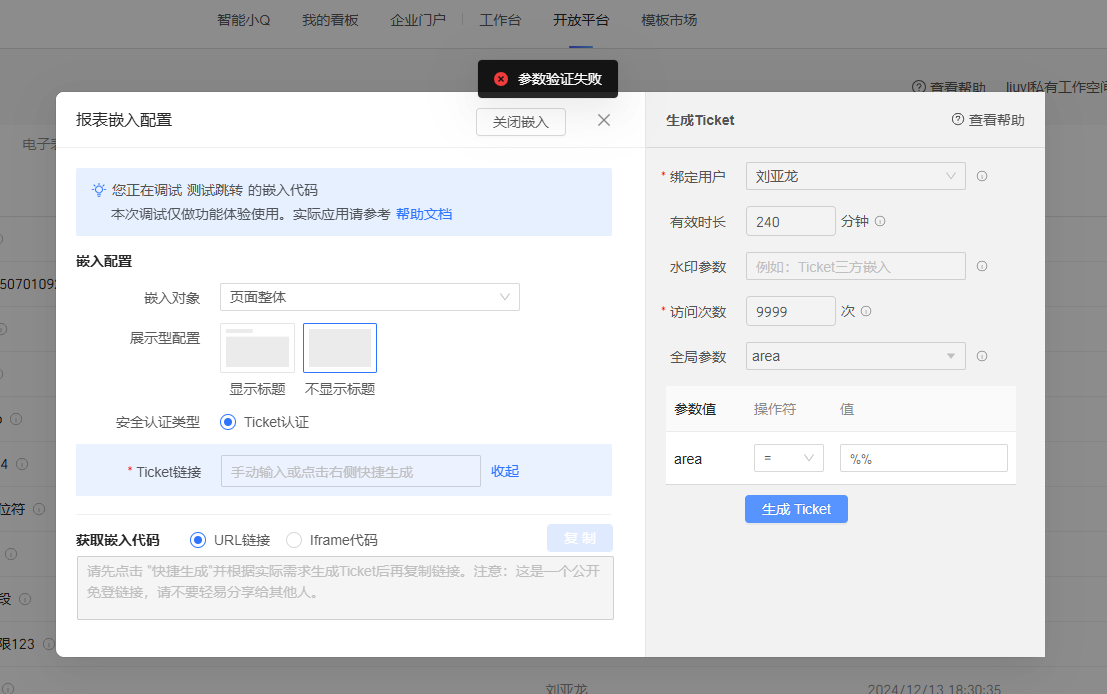Switch to 工作台 in top navigation
Screen dimensions: 1107x694
click(x=500, y=20)
